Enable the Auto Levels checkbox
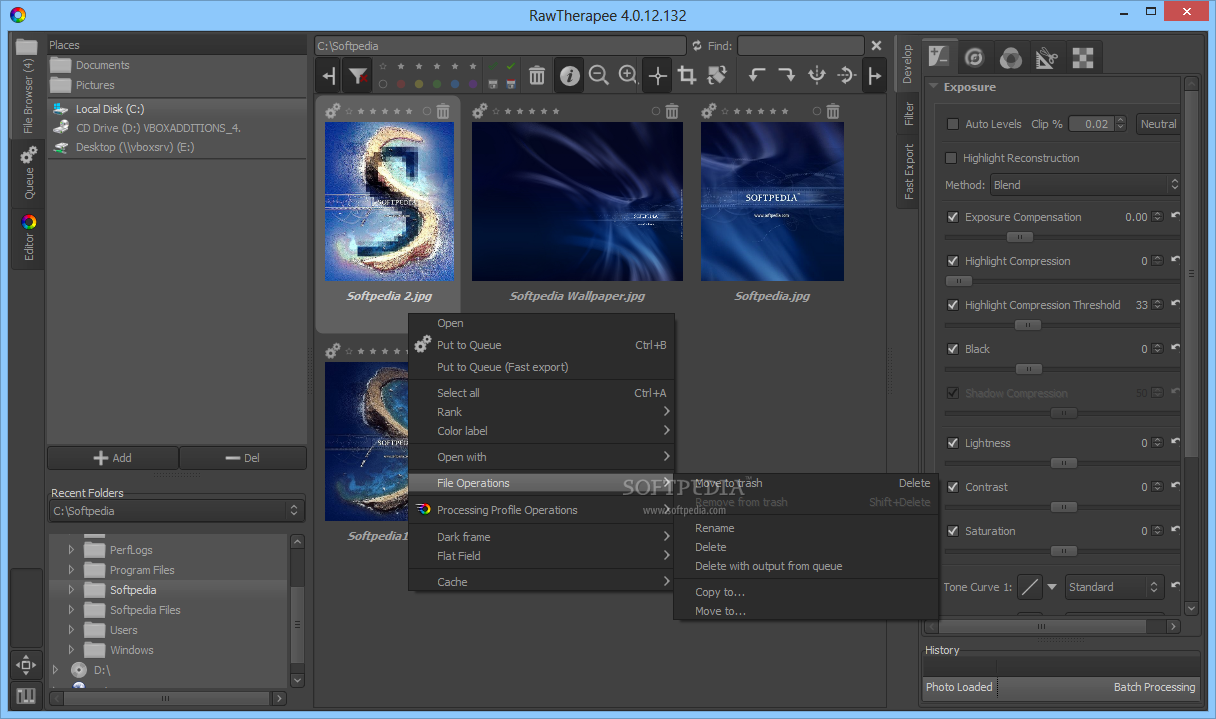1216x719 pixels. click(x=952, y=124)
